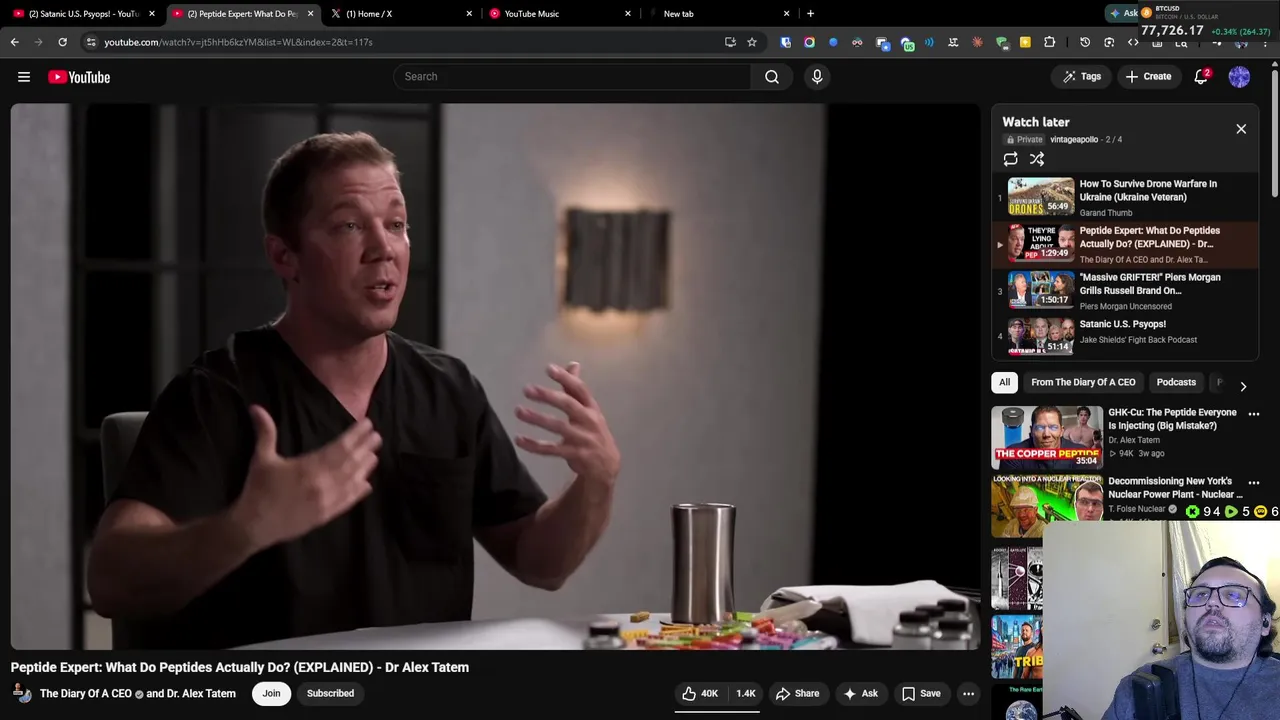Click the Join channel button

pos(271,694)
